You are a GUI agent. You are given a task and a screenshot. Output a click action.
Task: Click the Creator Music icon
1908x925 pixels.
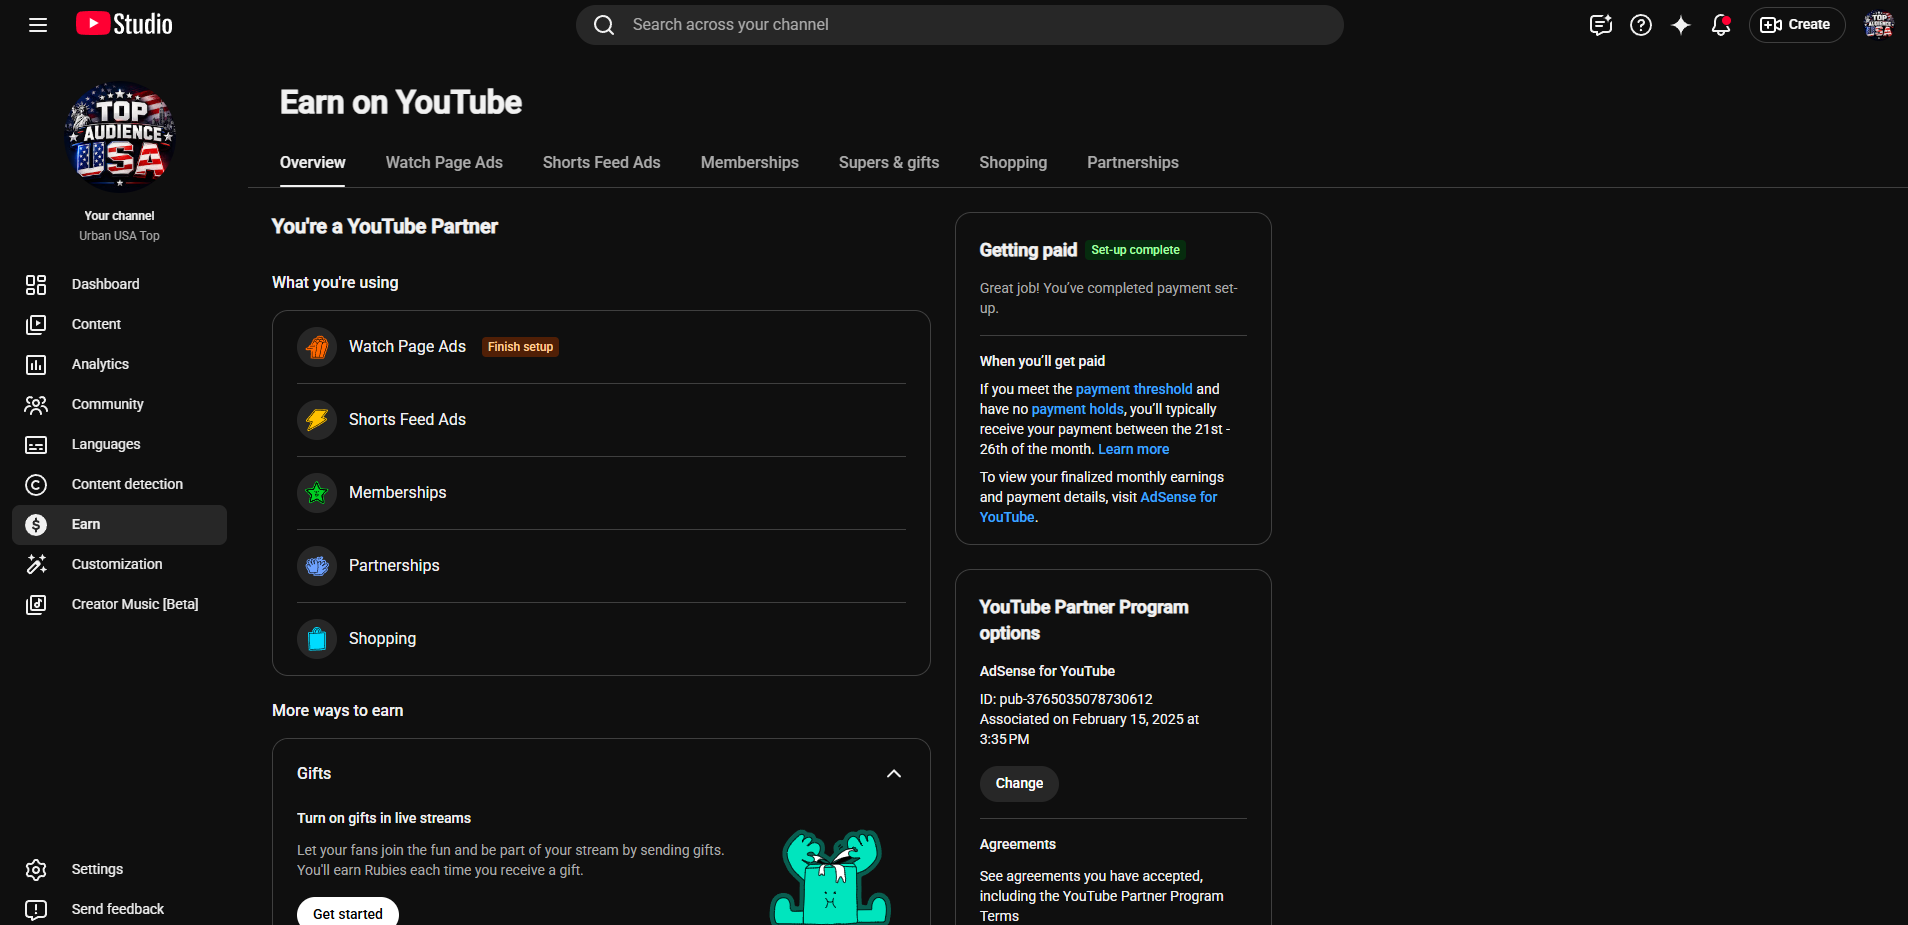click(x=36, y=605)
